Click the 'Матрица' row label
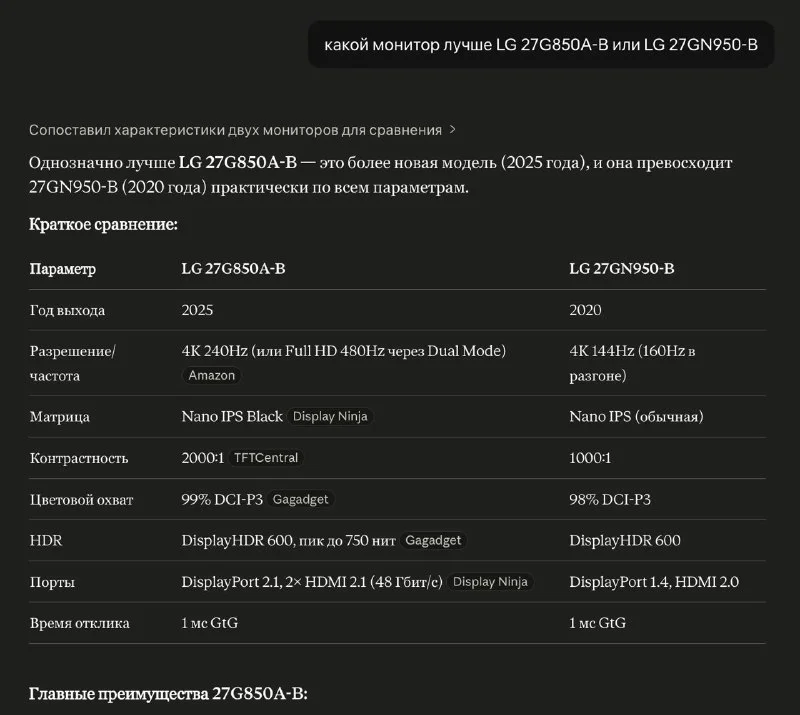Image resolution: width=800 pixels, height=715 pixels. (60, 417)
